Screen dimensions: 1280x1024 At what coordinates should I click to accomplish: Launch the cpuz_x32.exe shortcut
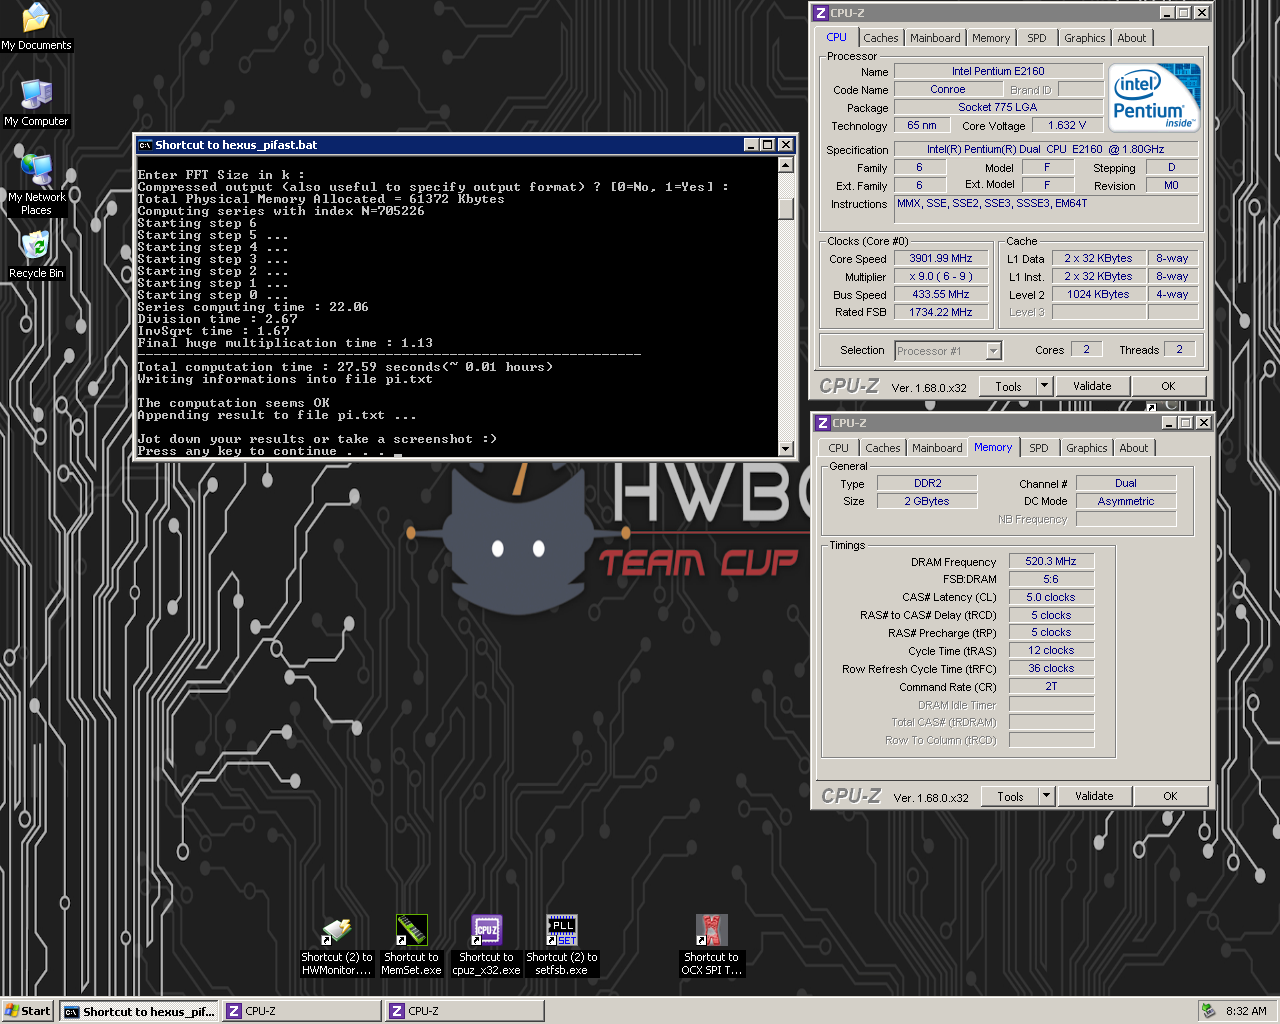[x=486, y=946]
